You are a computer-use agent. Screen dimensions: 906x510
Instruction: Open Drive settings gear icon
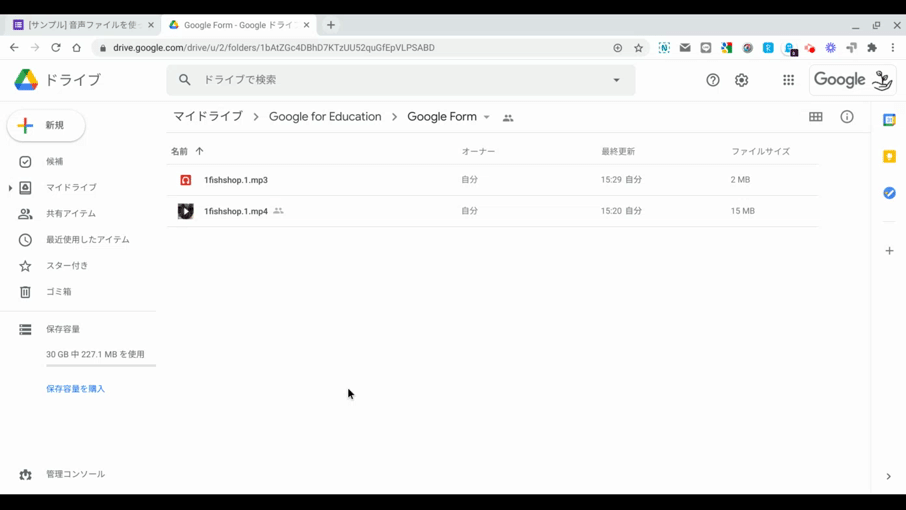coord(741,80)
